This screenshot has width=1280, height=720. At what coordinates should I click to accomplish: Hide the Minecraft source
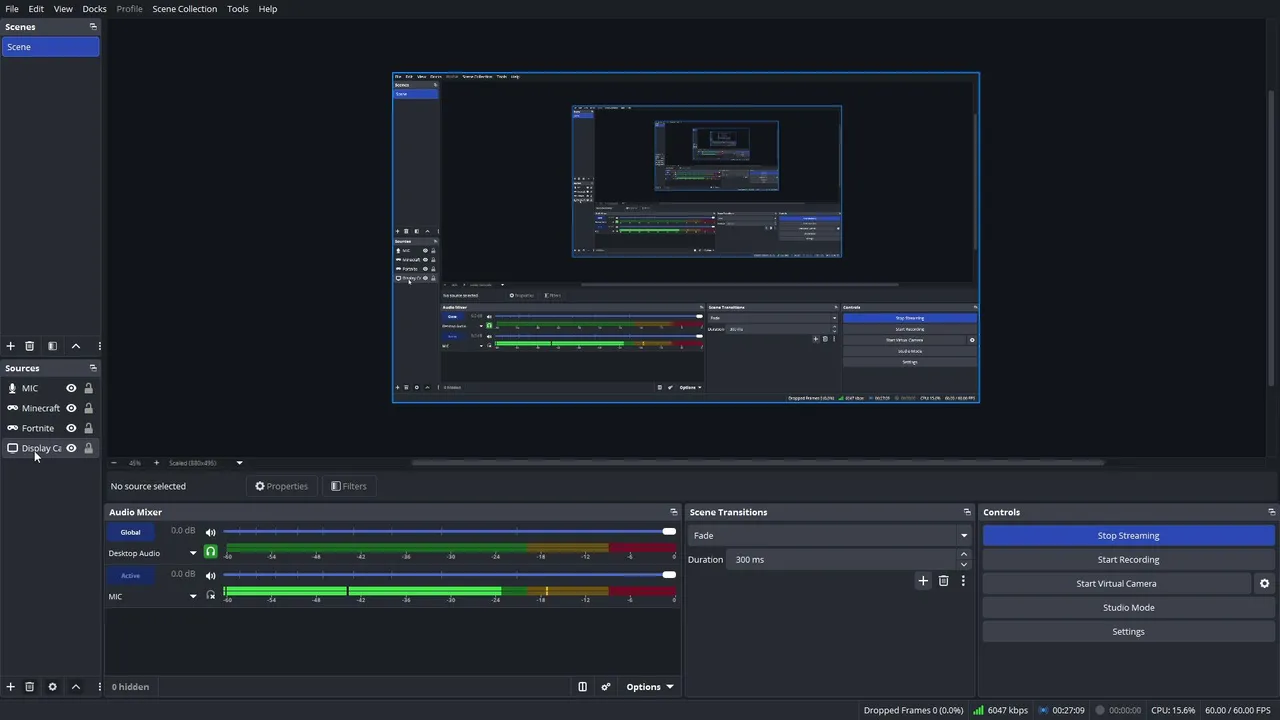pyautogui.click(x=71, y=408)
